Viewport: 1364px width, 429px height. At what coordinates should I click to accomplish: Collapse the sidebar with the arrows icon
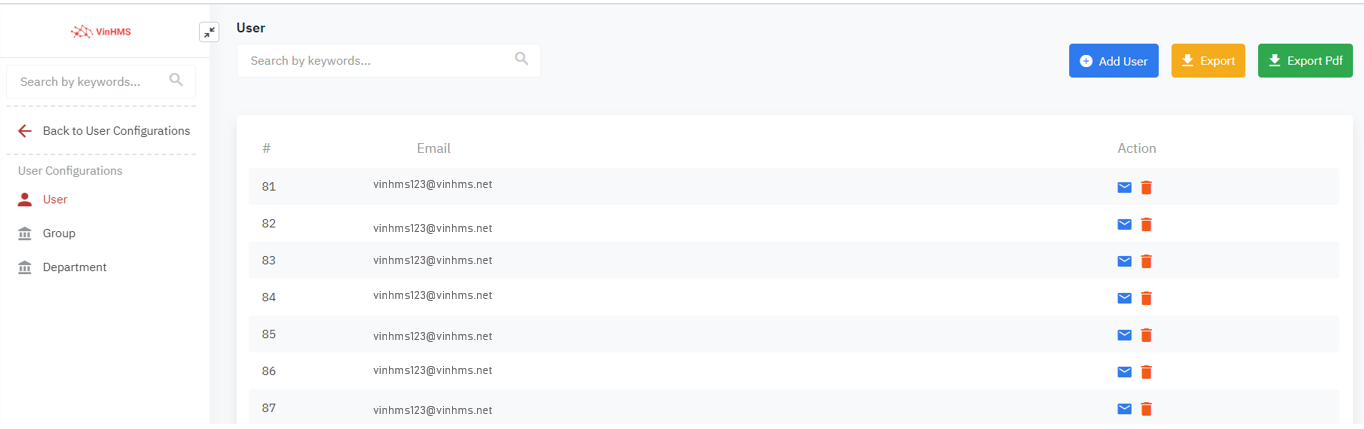point(209,32)
